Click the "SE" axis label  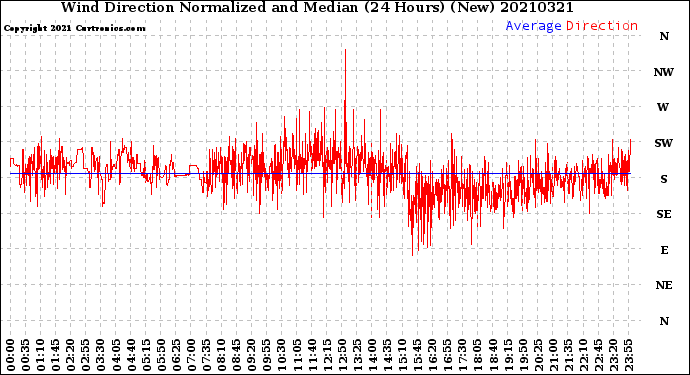pos(664,214)
